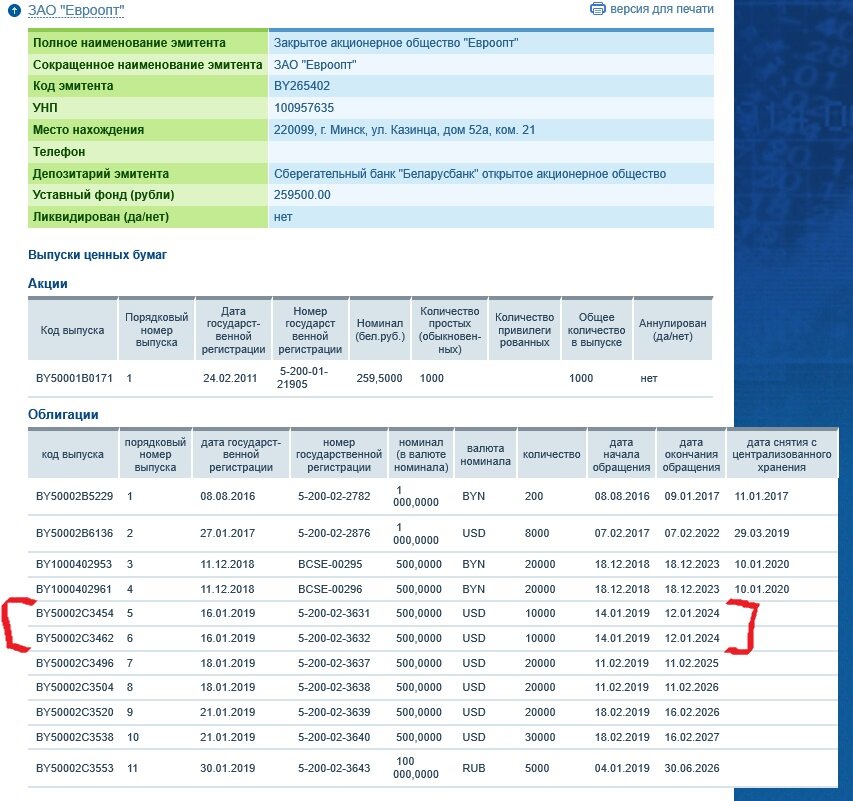The image size is (853, 801).
Task: Select bond code BY50002C3520
Action: pyautogui.click(x=75, y=712)
